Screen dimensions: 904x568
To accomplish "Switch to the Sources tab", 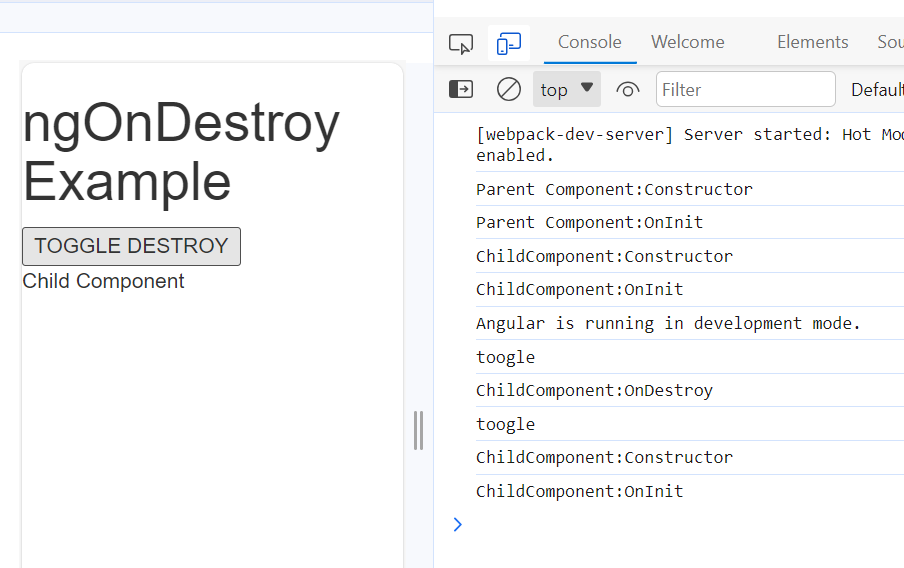I will click(x=890, y=42).
